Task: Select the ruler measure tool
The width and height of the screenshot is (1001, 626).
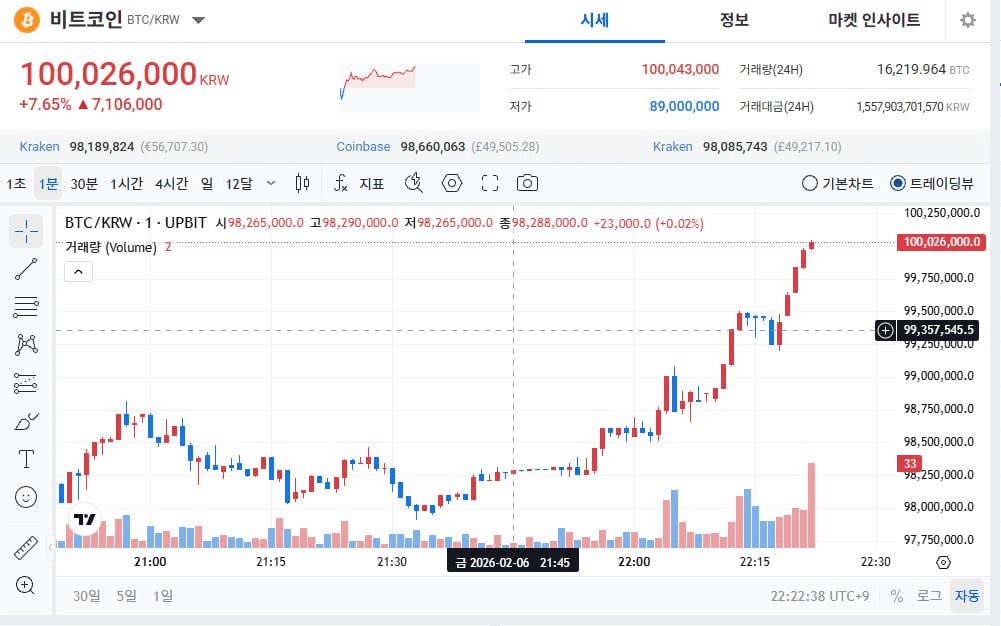Action: tap(26, 548)
